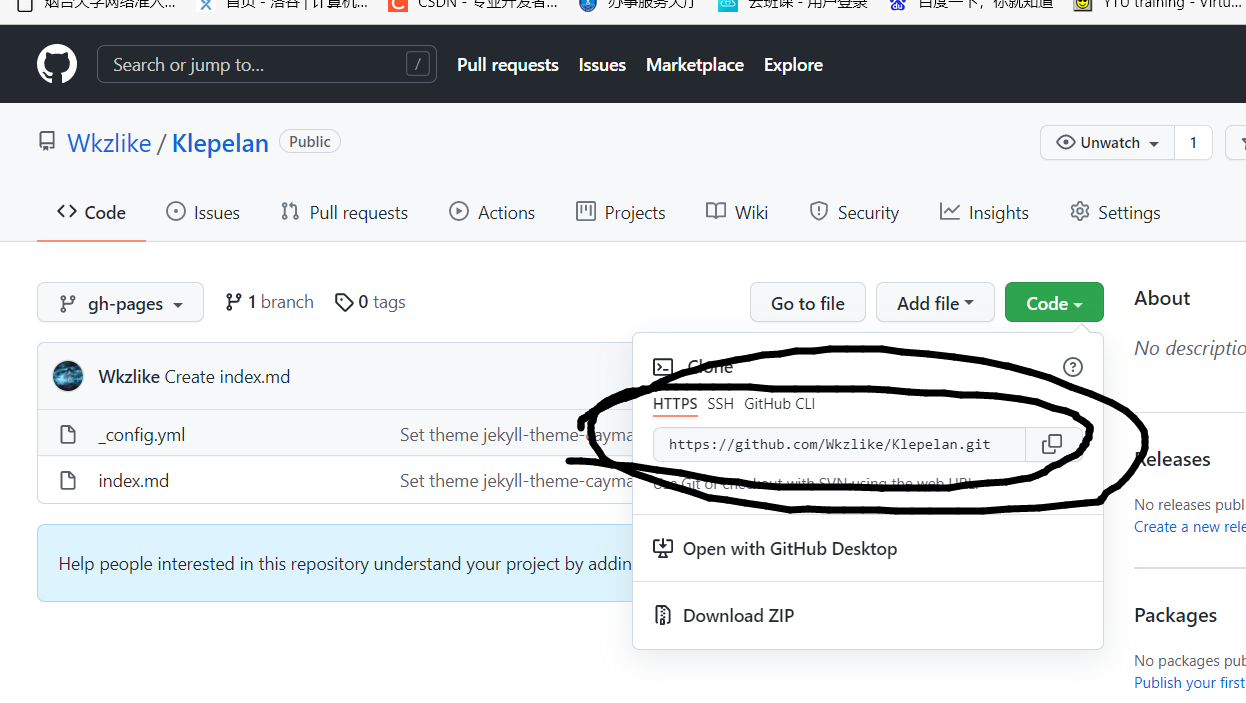The image size is (1246, 703).
Task: Select the HTTPS clone tab
Action: click(x=675, y=404)
